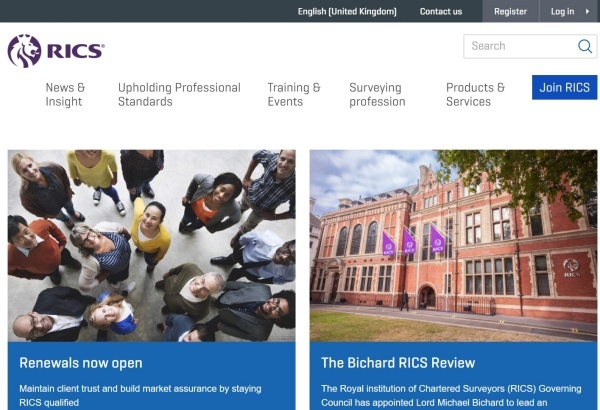Screen dimensions: 600x410
Task: Click the Register button
Action: [510, 11]
